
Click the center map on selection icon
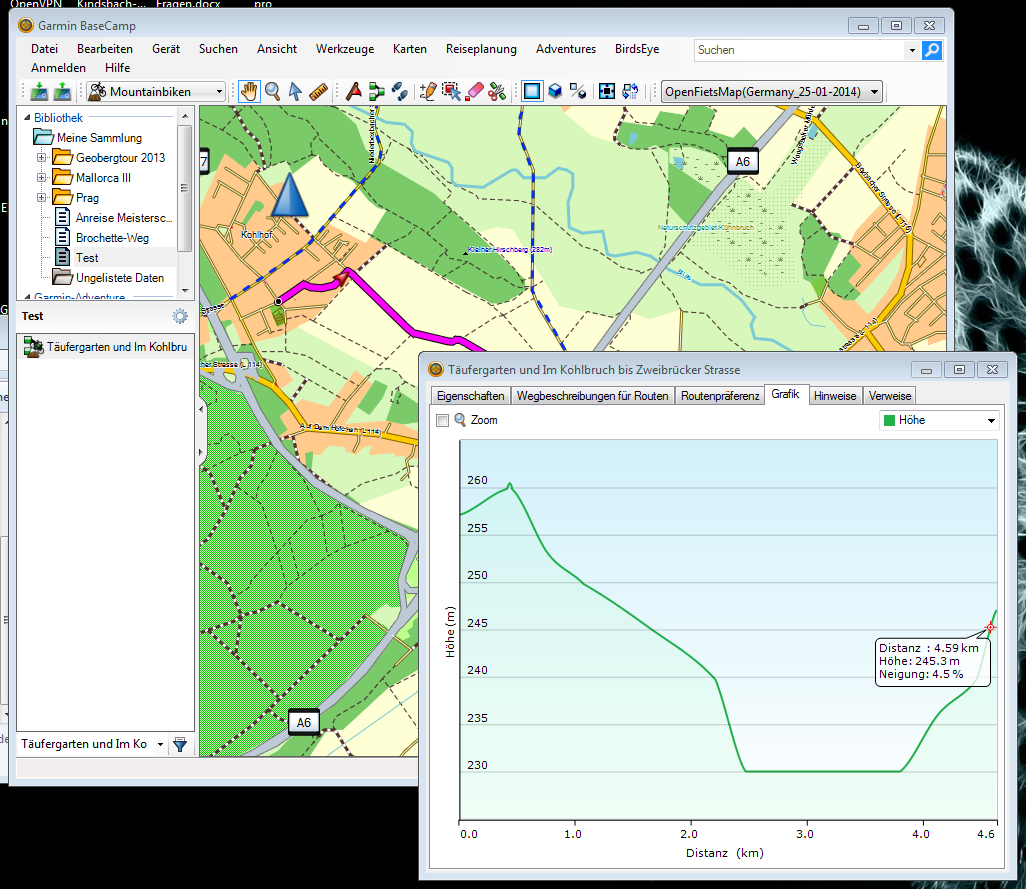coord(607,92)
